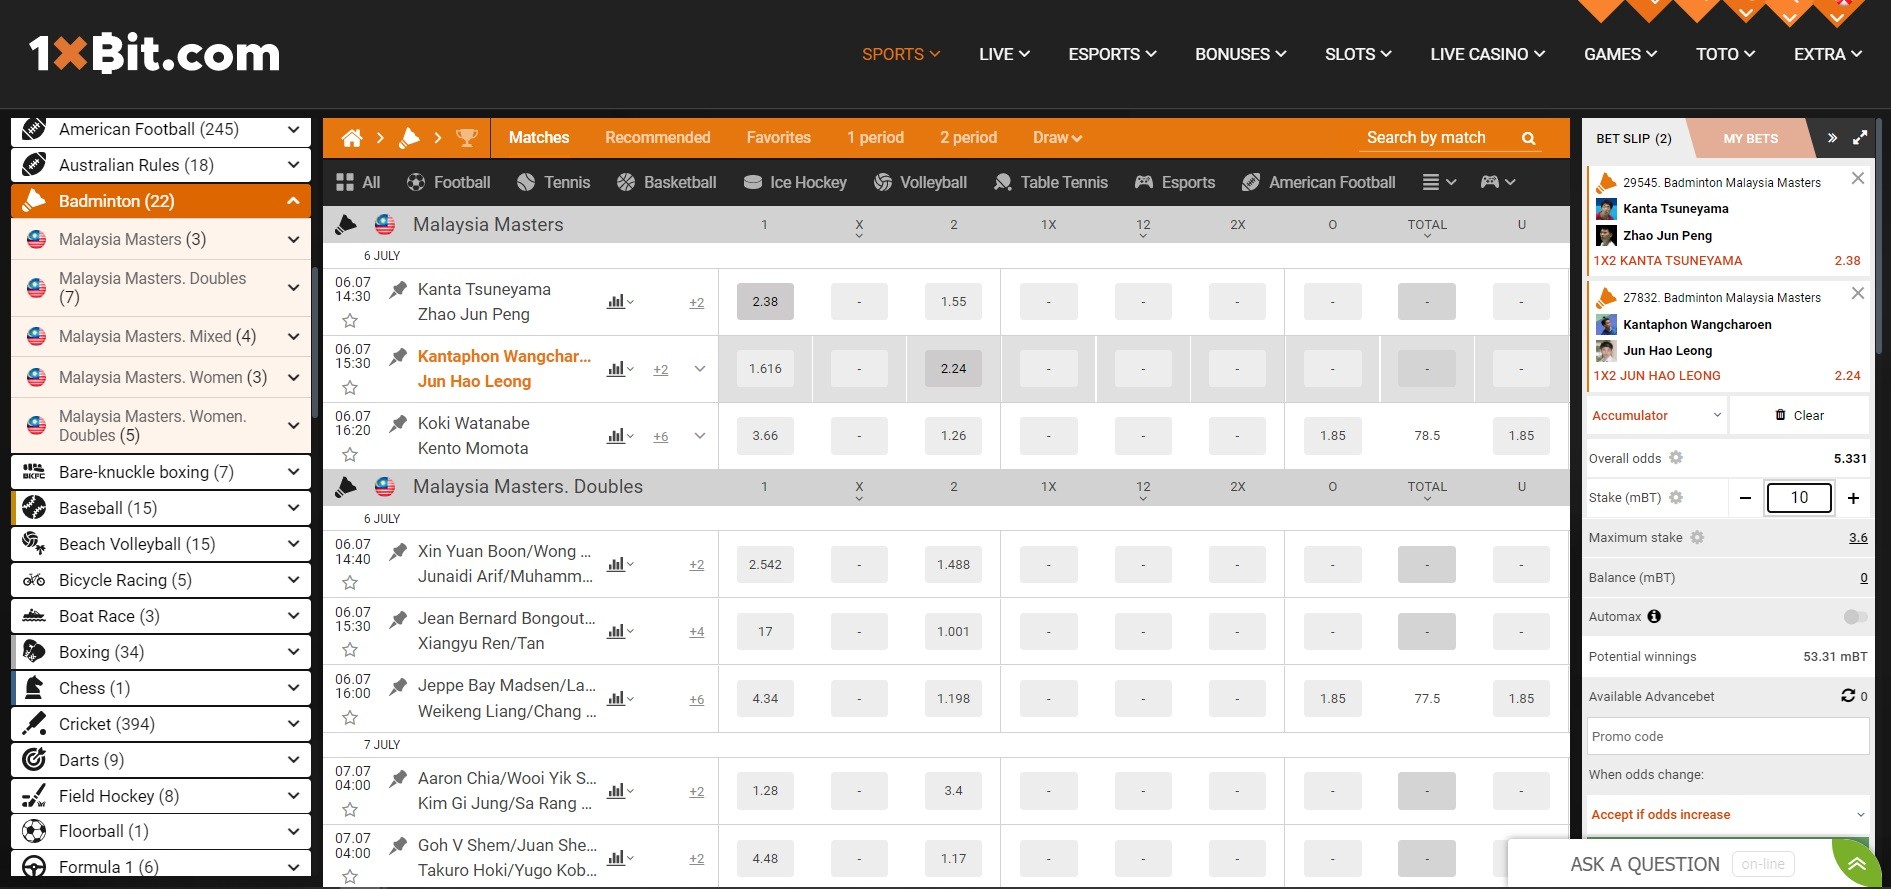Open +6 more markets for Koki Watanabe

(660, 437)
